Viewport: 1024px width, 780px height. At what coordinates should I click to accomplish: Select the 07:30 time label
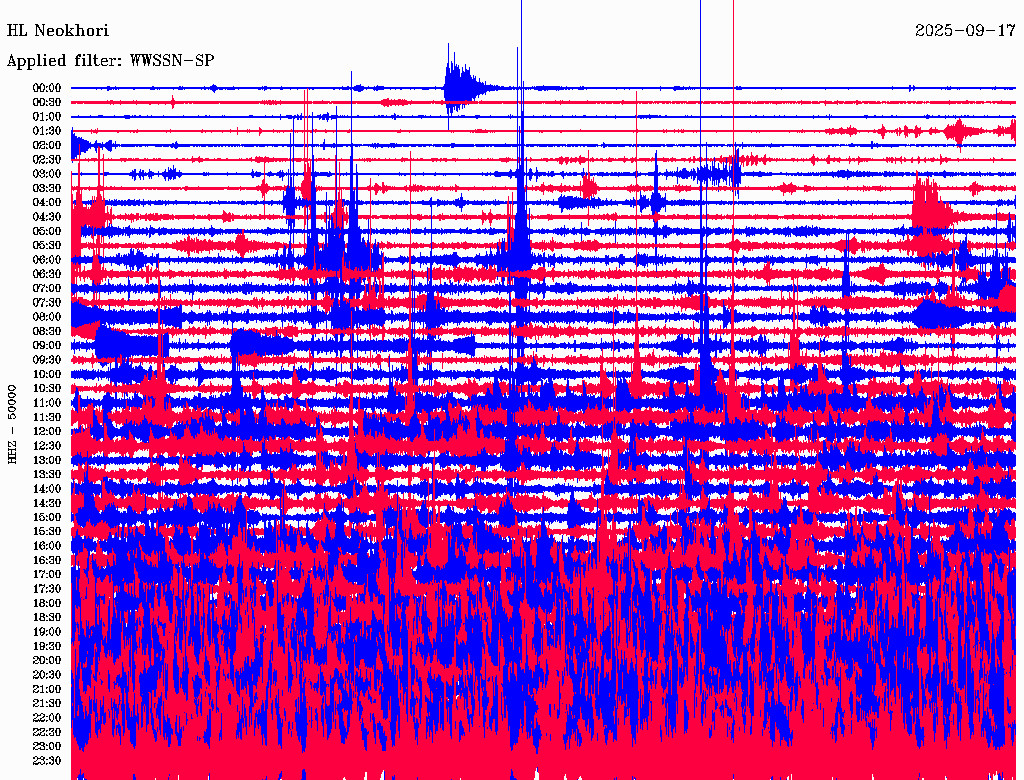47,303
